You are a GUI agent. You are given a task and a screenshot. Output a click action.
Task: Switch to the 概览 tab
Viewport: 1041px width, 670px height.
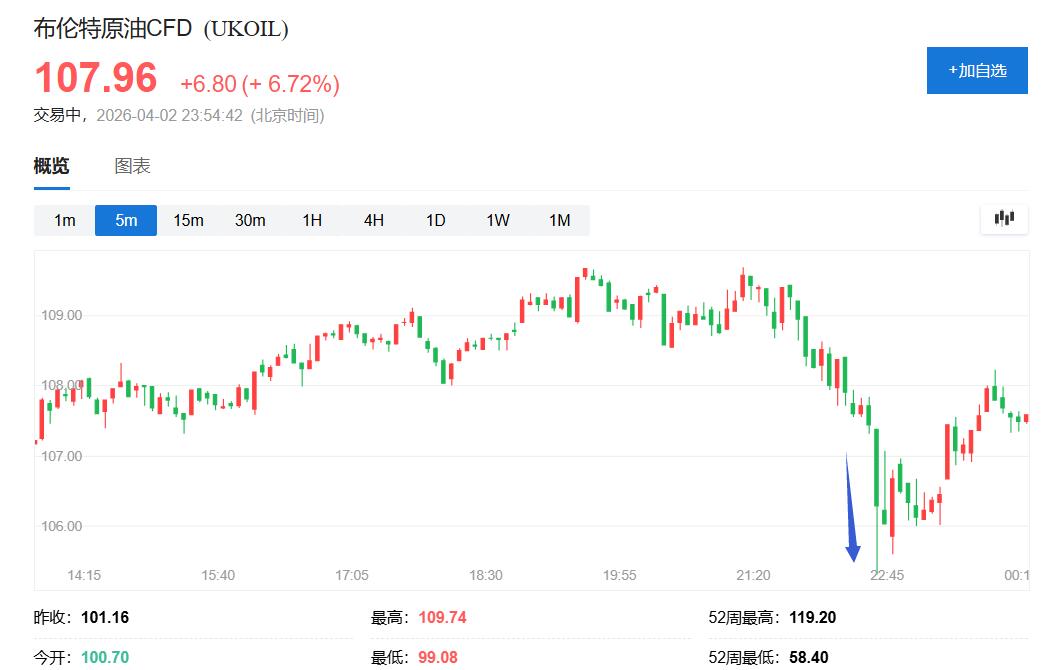(52, 166)
